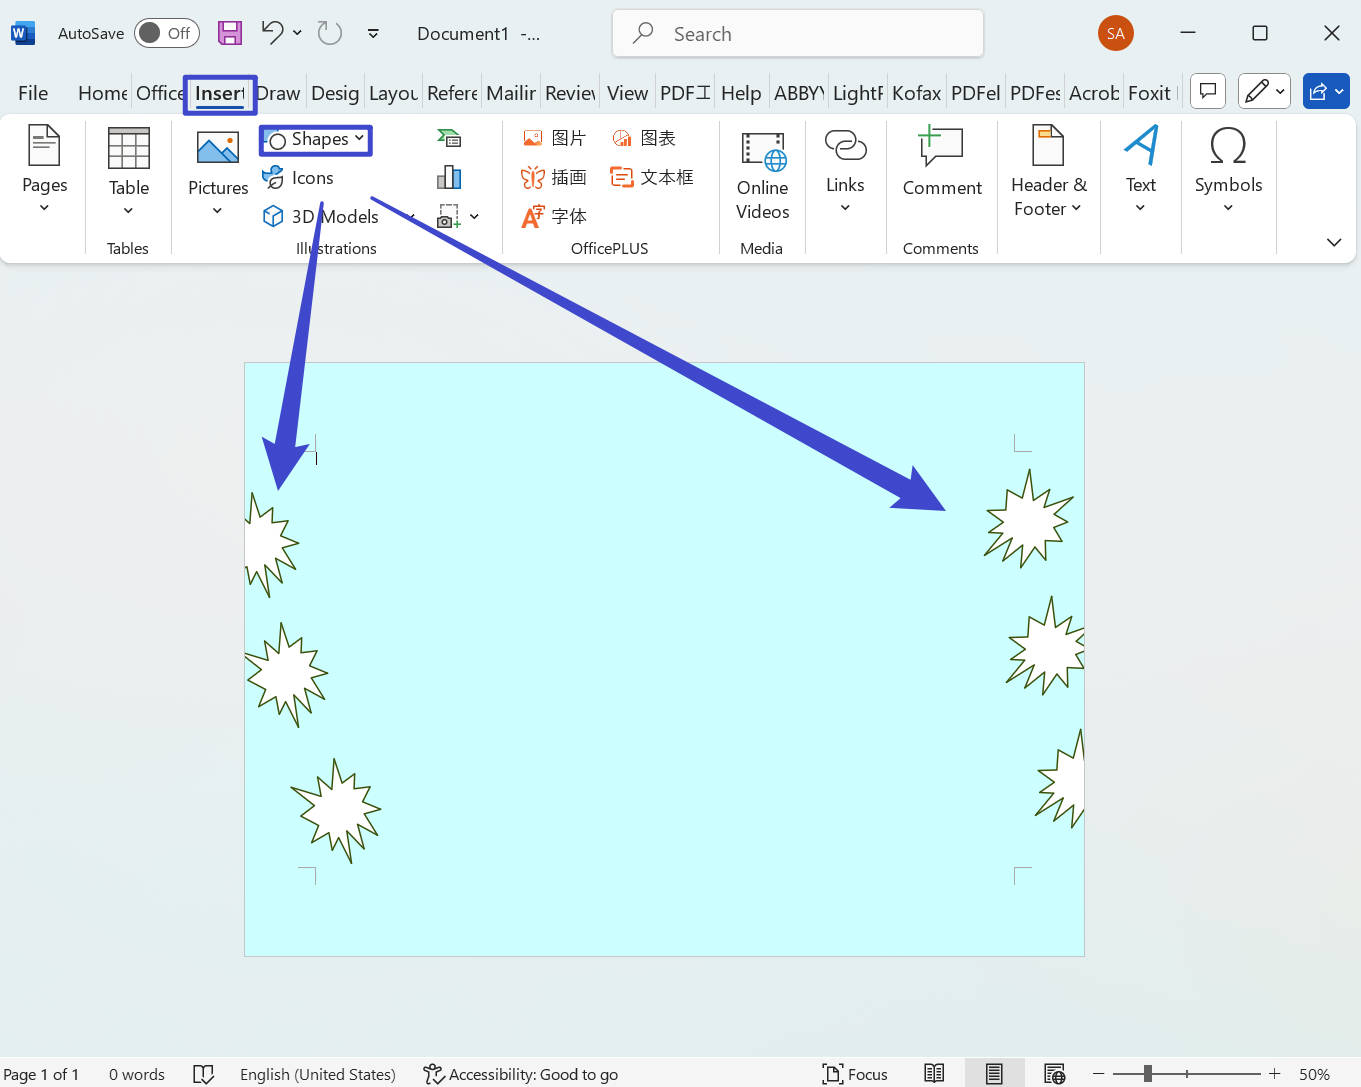Open the Shapes dropdown
This screenshot has height=1087, width=1361.
tap(316, 139)
